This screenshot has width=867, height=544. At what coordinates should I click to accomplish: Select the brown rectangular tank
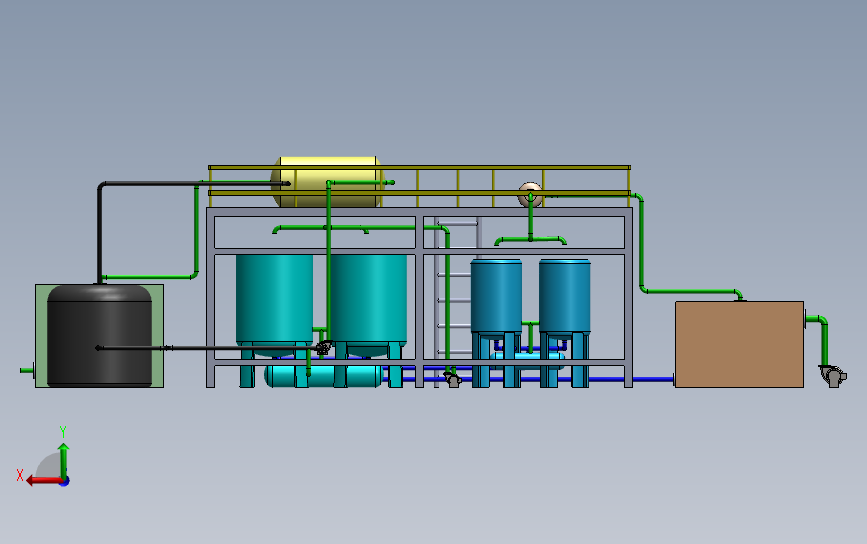(739, 344)
